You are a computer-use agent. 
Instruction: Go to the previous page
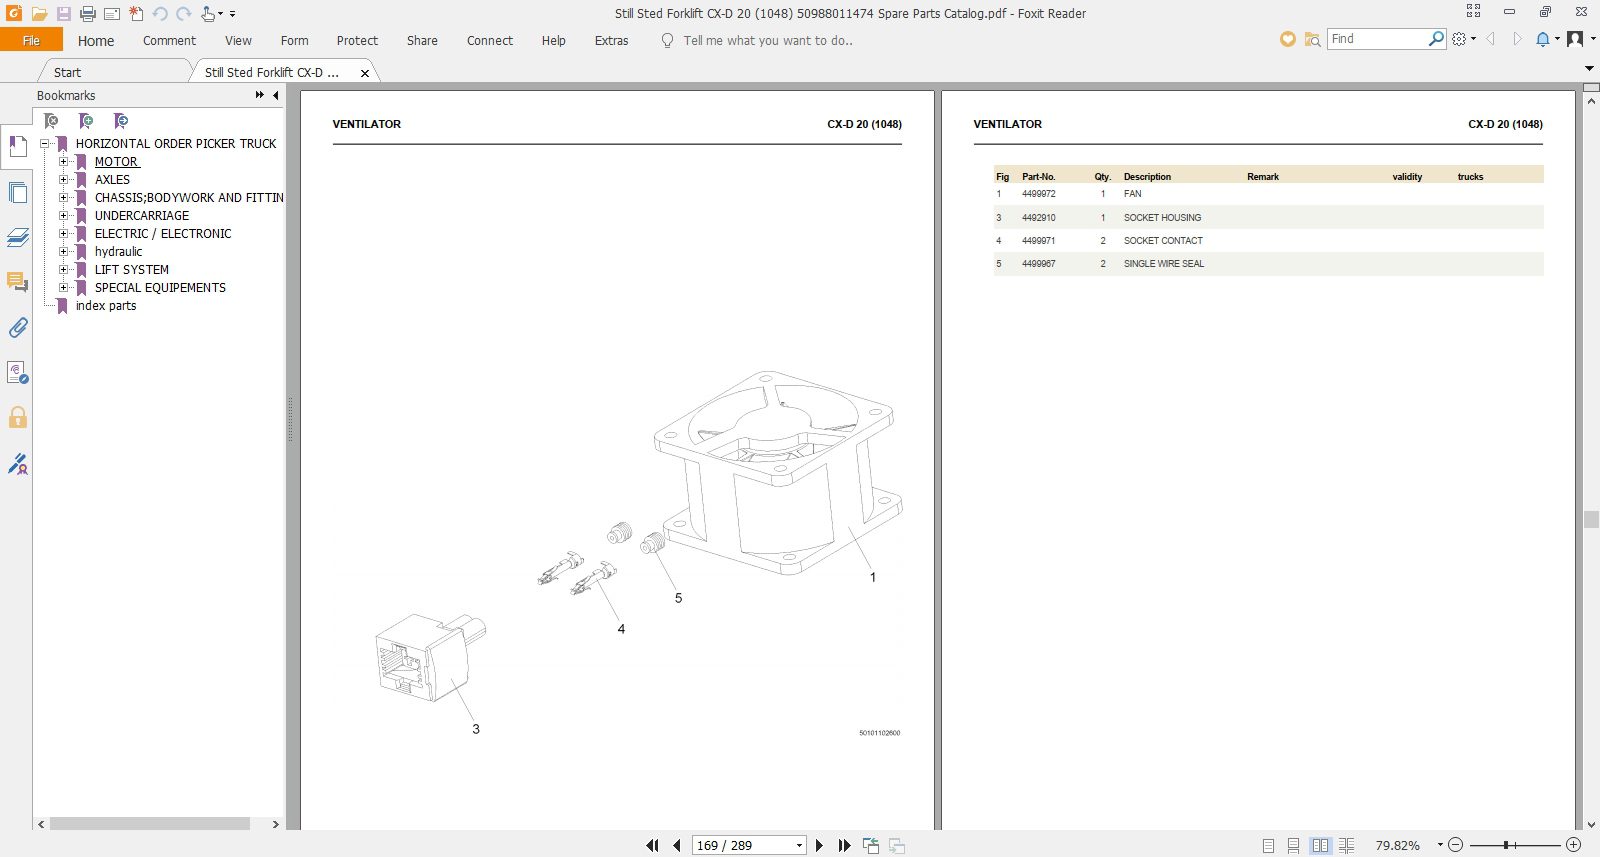click(x=677, y=845)
